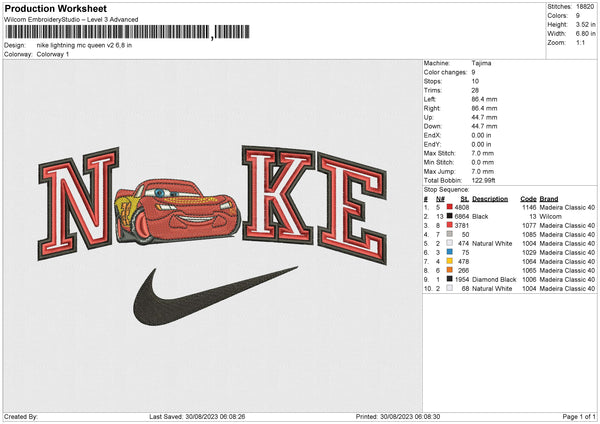Click thread code 1146
Image resolution: width=600 pixels, height=424 pixels.
click(529, 207)
